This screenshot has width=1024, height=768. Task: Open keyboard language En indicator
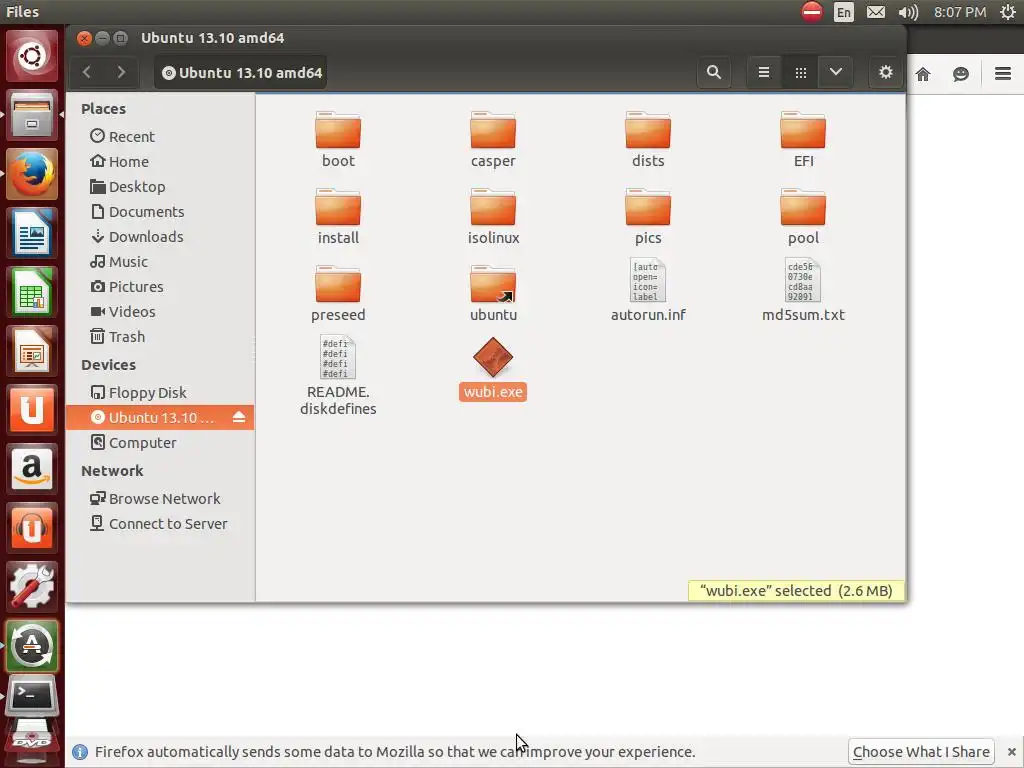point(844,12)
